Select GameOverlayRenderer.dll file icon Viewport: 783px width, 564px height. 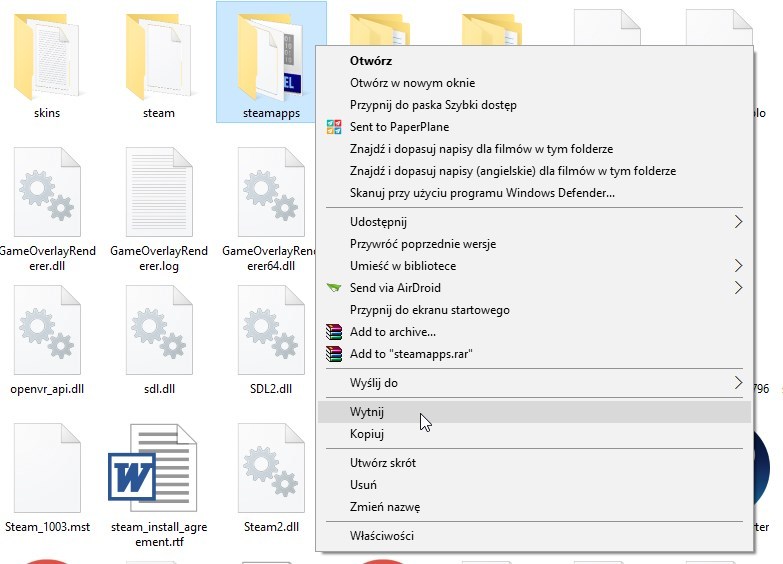click(x=47, y=192)
